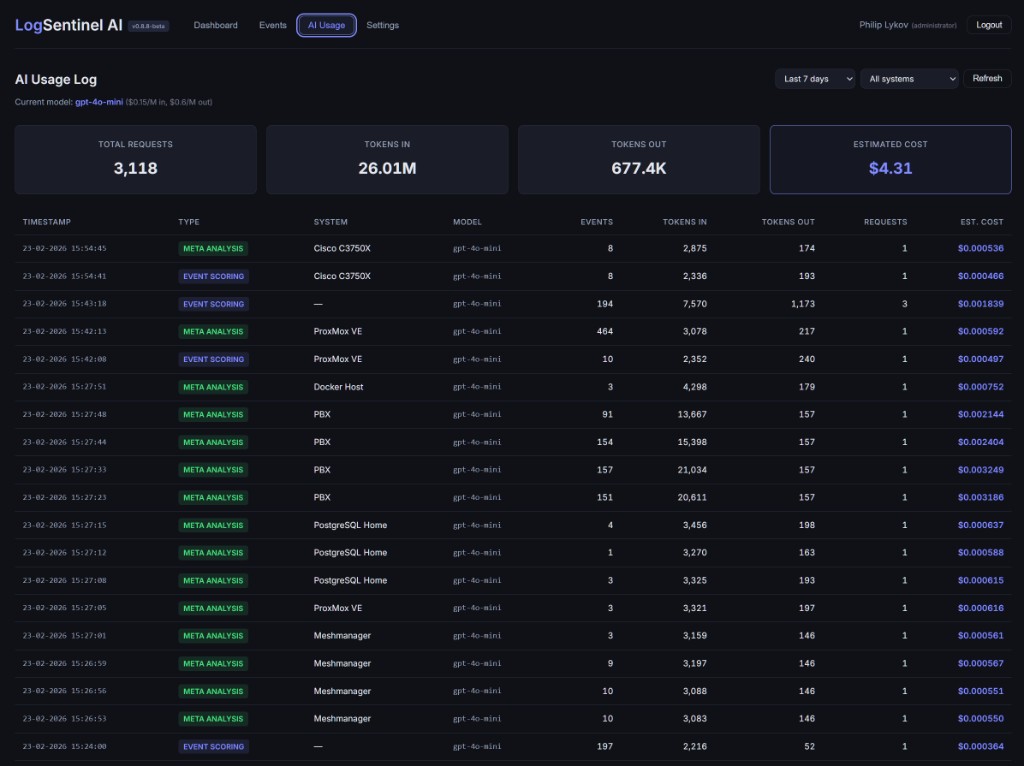Open the Last 7 days dropdown
The width and height of the screenshot is (1024, 766).
[815, 79]
